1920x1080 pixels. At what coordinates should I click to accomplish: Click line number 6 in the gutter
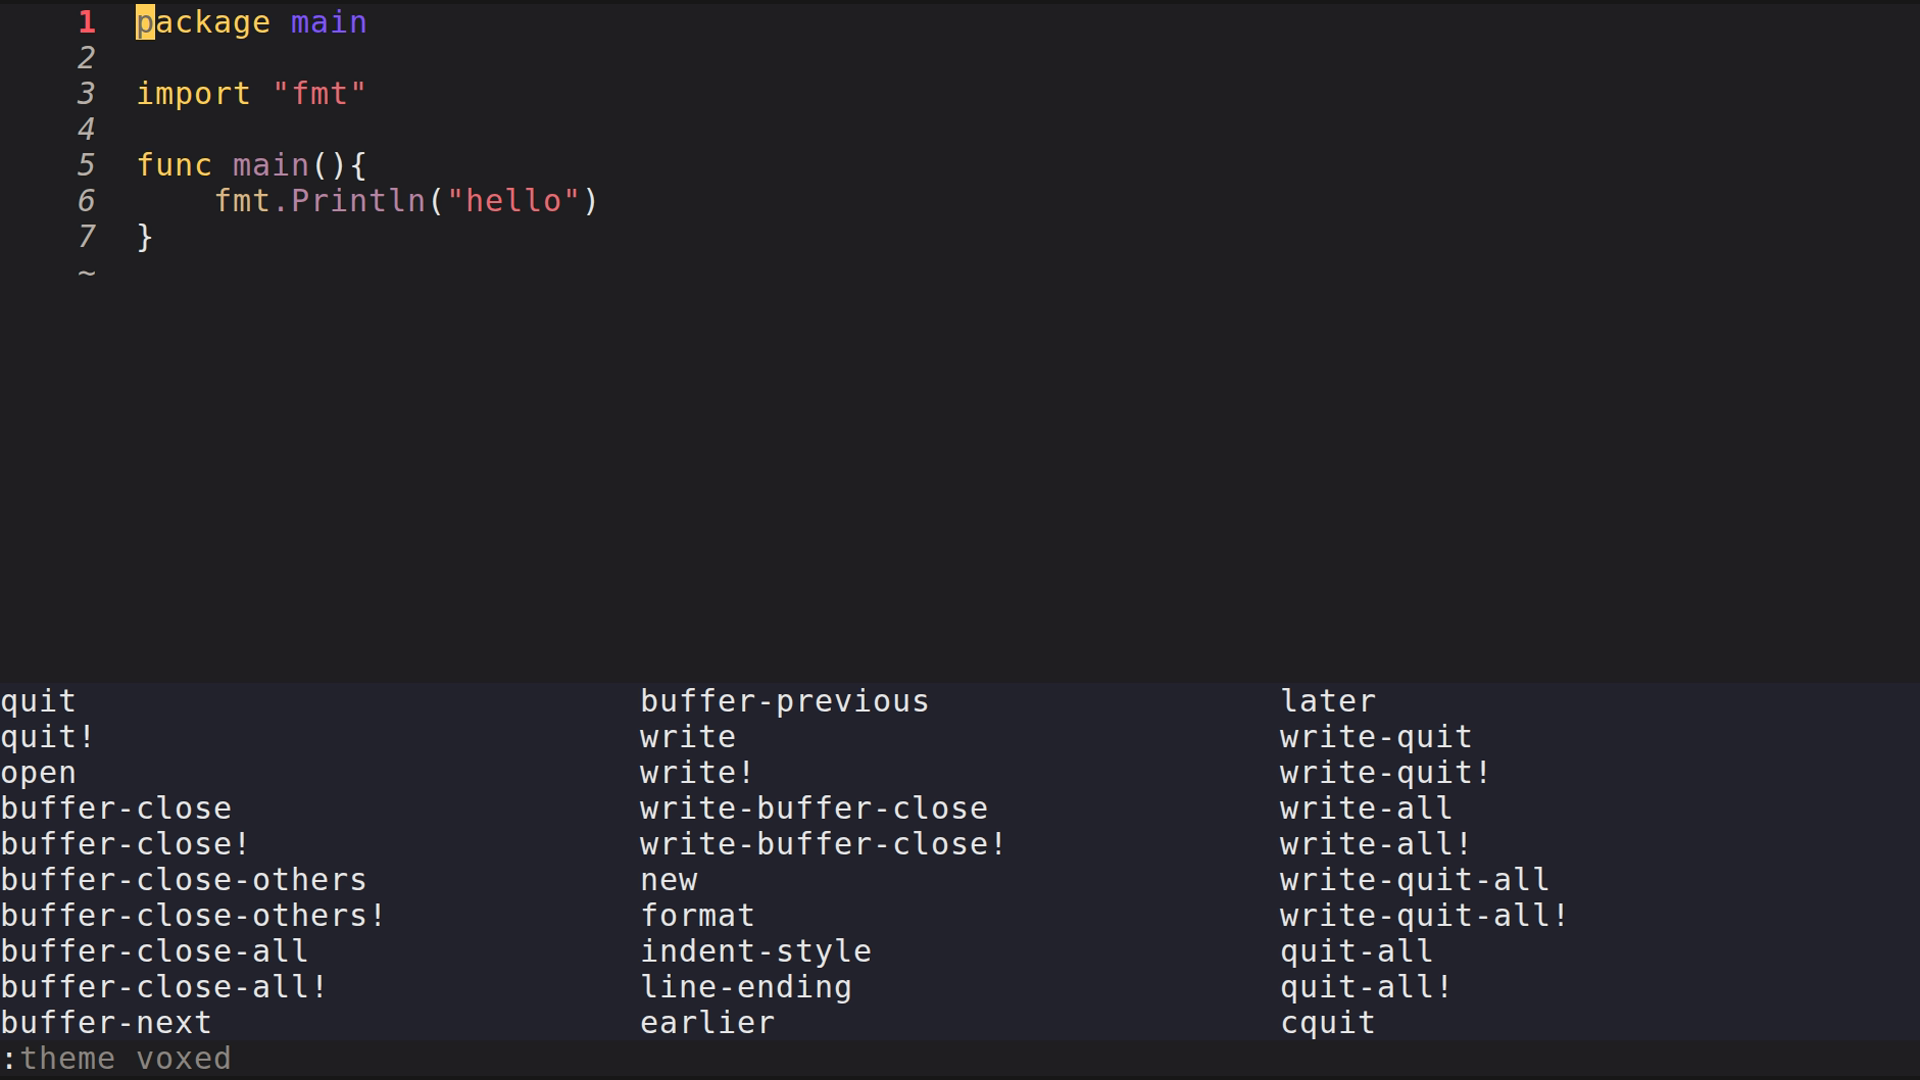click(x=86, y=201)
